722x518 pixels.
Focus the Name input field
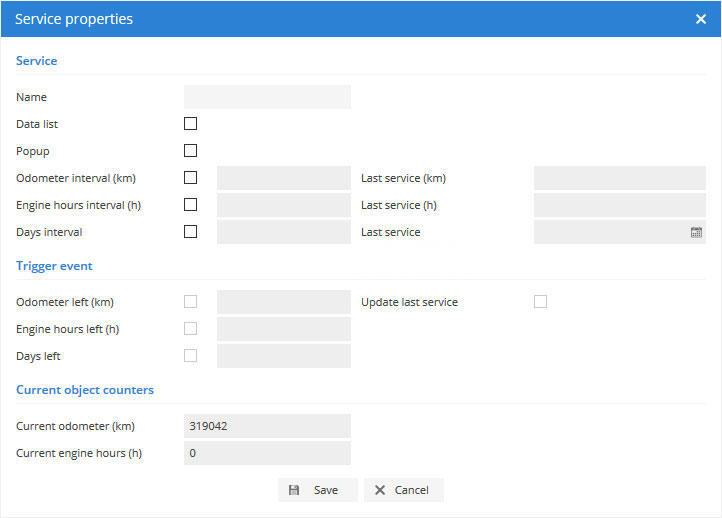point(267,97)
